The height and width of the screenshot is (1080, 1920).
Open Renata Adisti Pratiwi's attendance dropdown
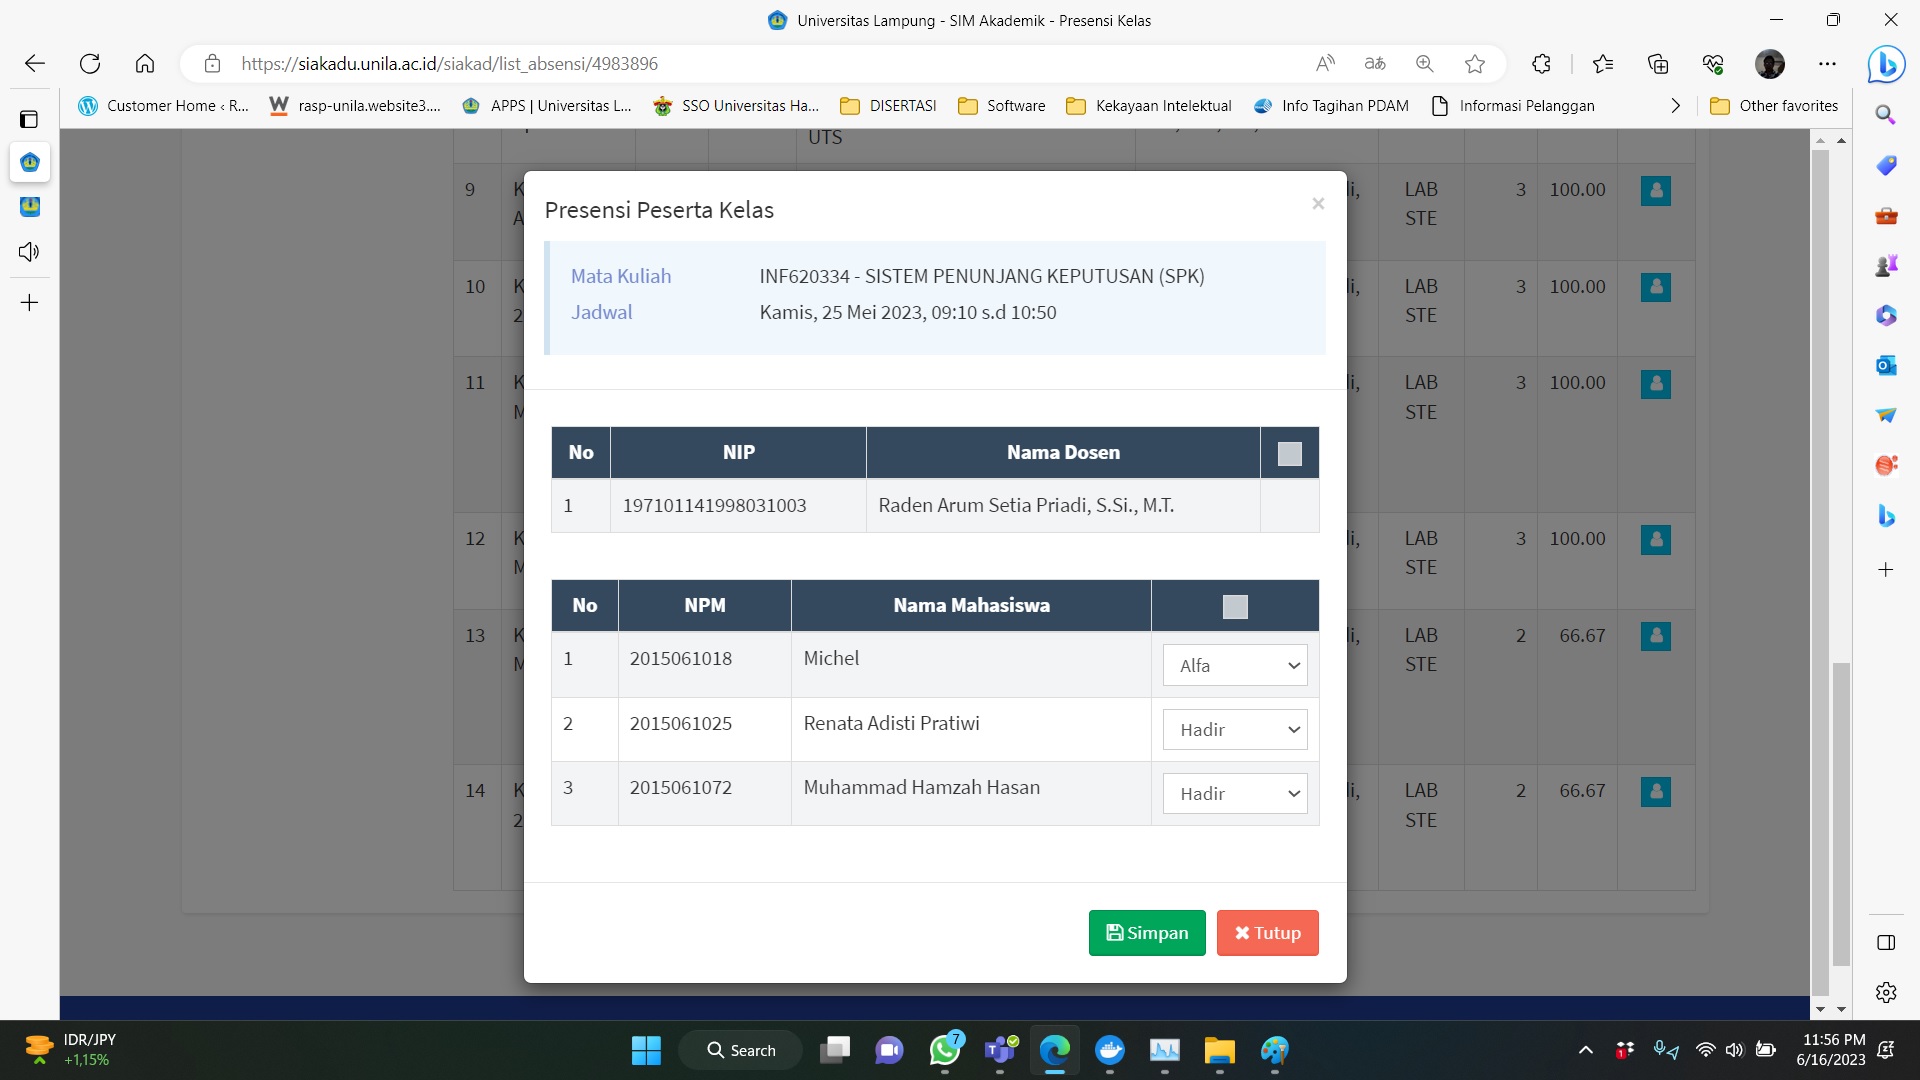1235,730
